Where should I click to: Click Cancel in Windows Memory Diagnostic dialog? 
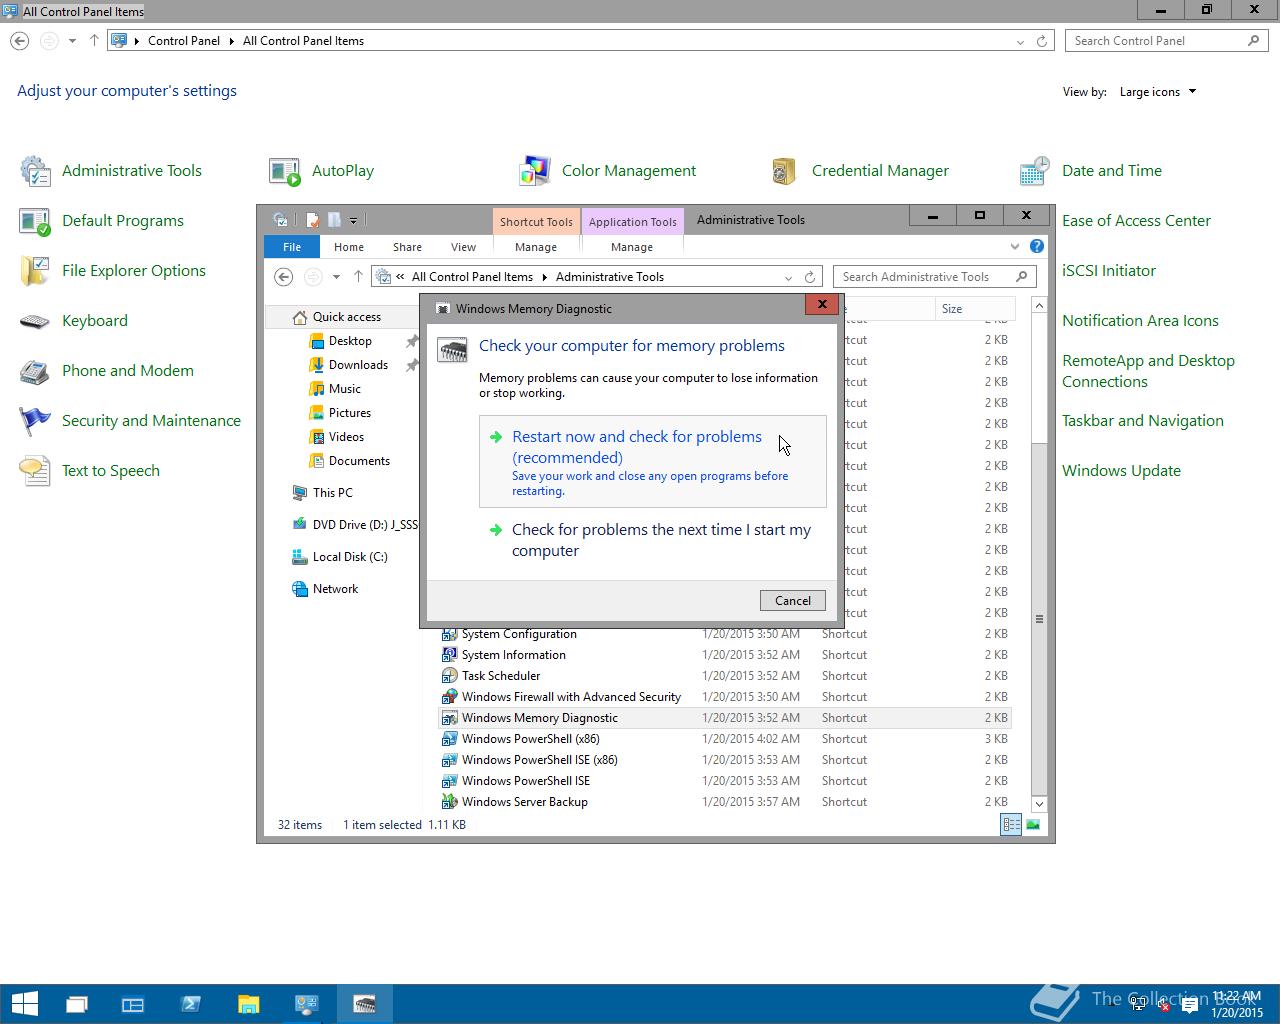click(x=793, y=600)
